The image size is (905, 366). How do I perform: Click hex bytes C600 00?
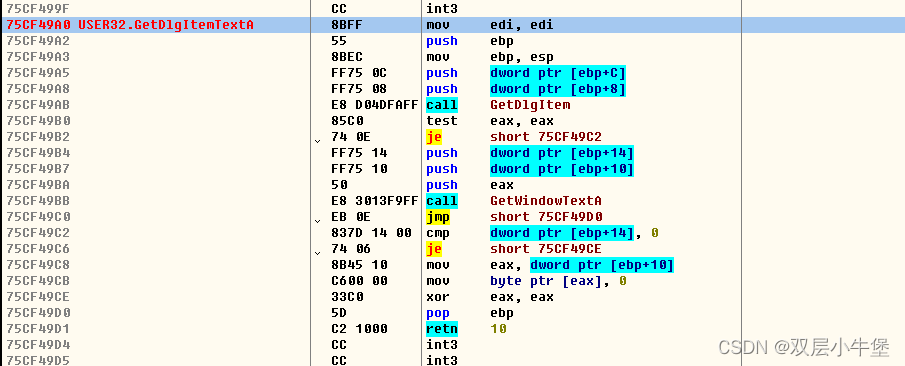click(359, 281)
